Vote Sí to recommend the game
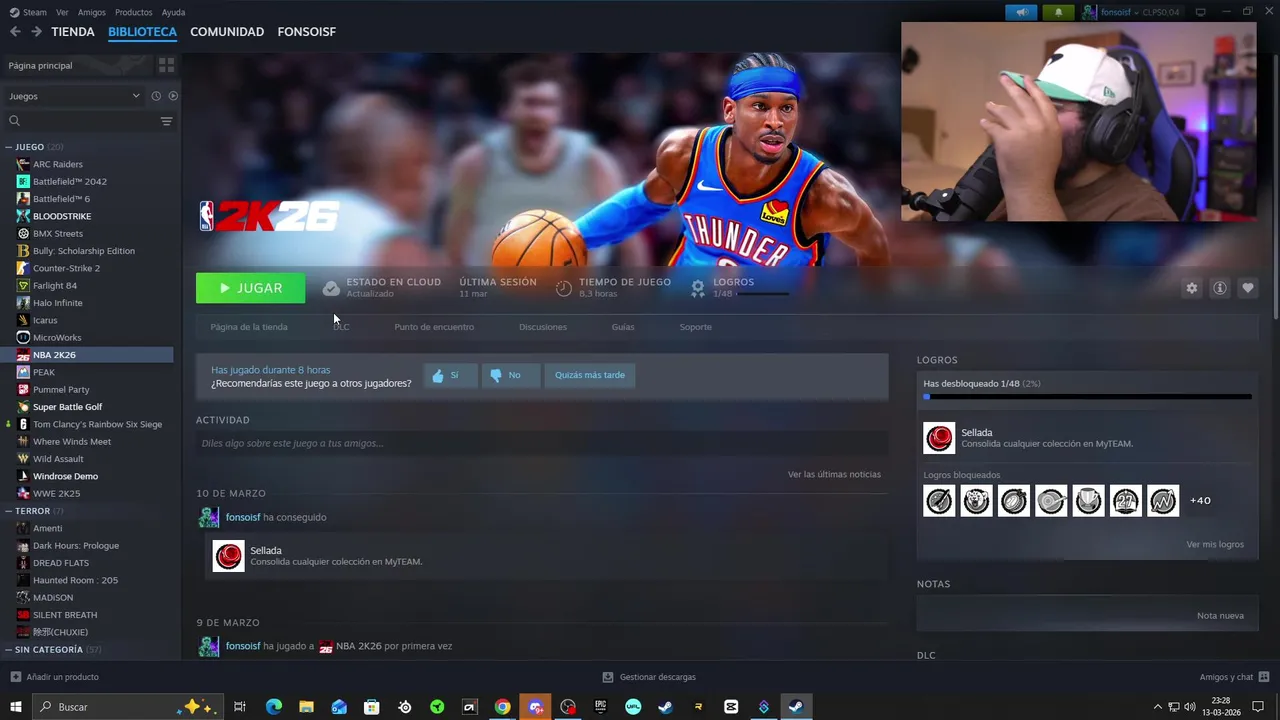The image size is (1280, 720). 450,375
